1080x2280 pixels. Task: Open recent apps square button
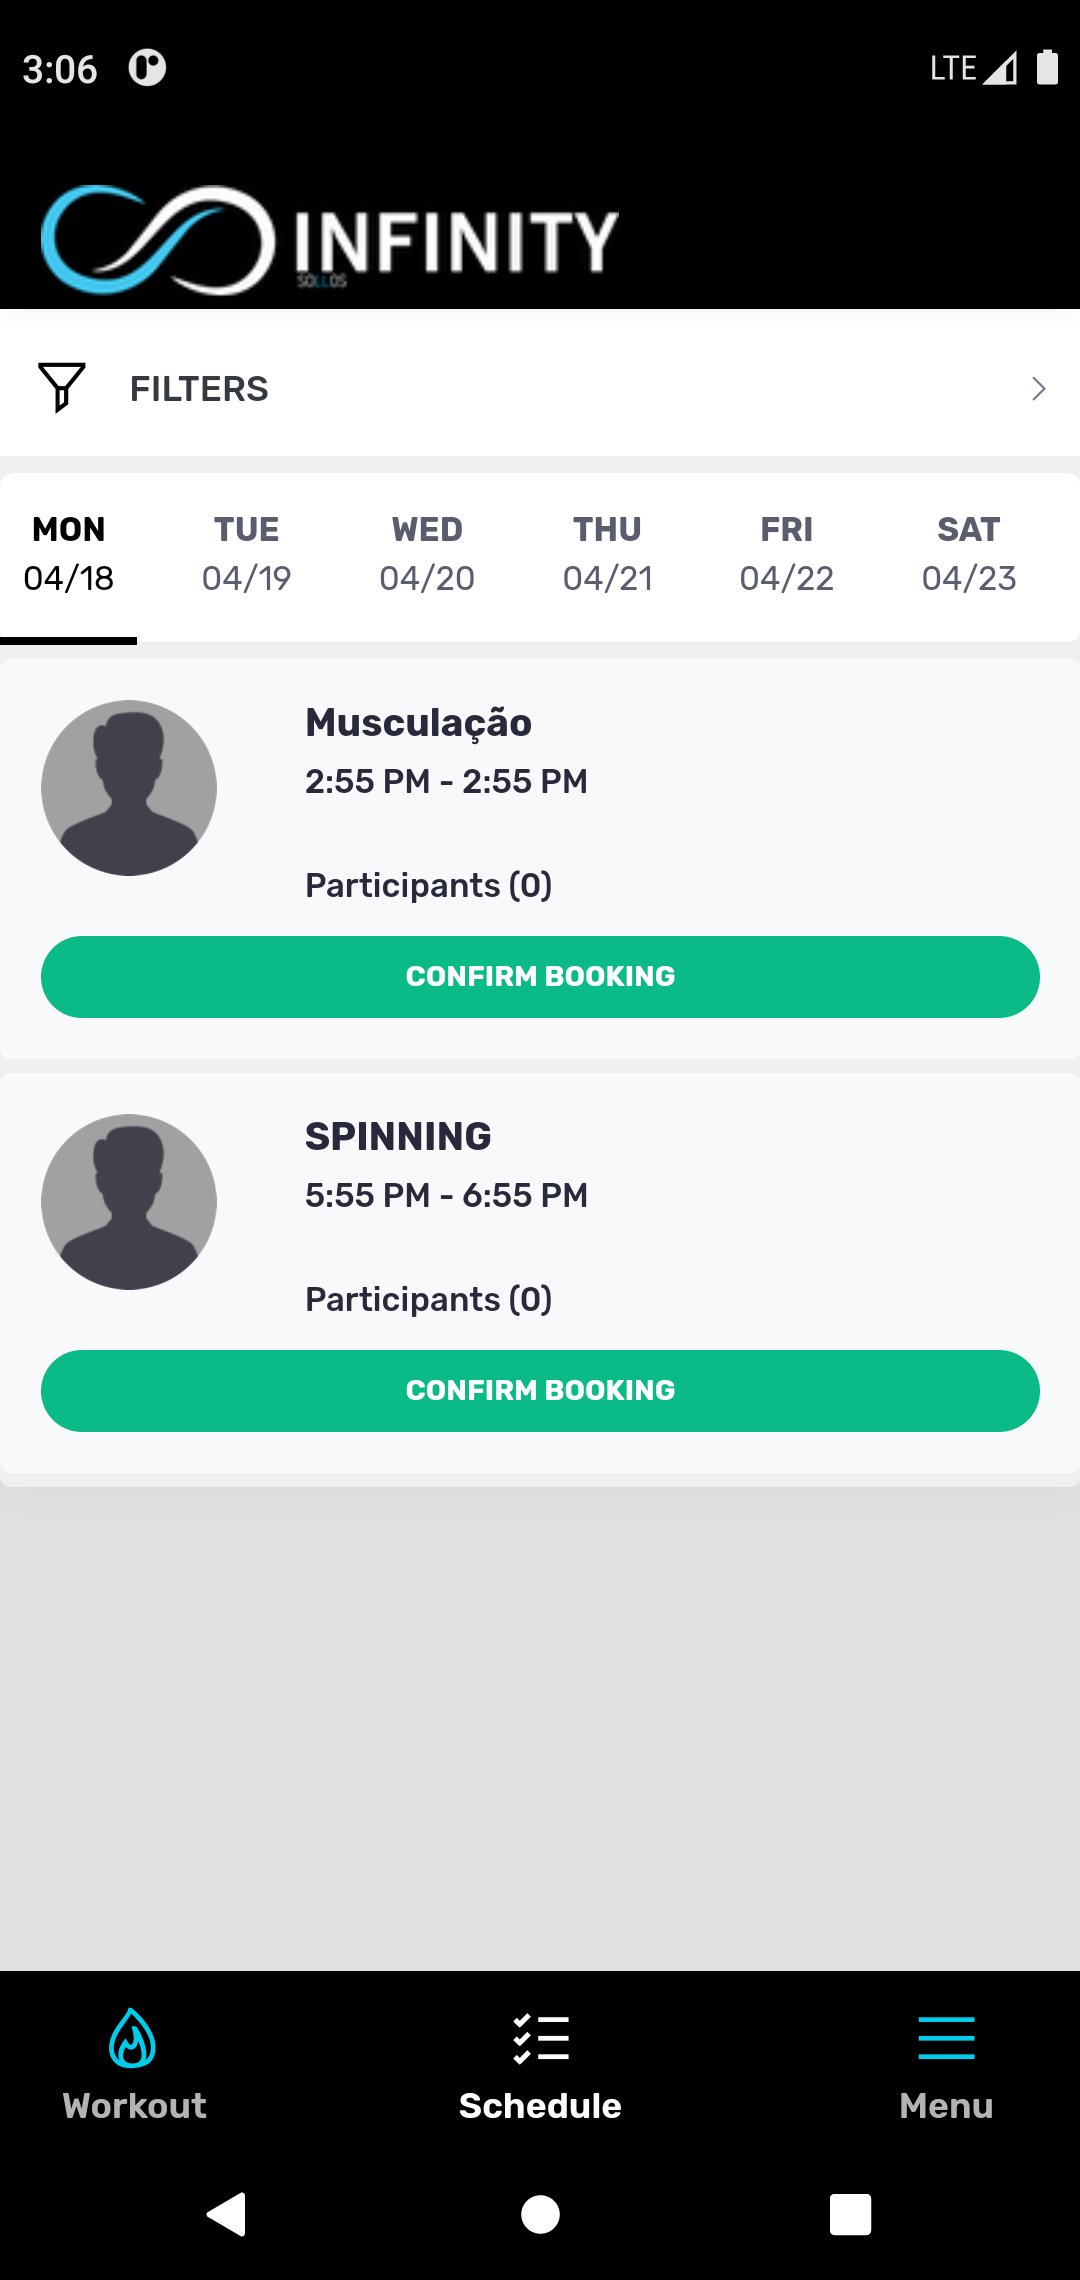[x=850, y=2214]
